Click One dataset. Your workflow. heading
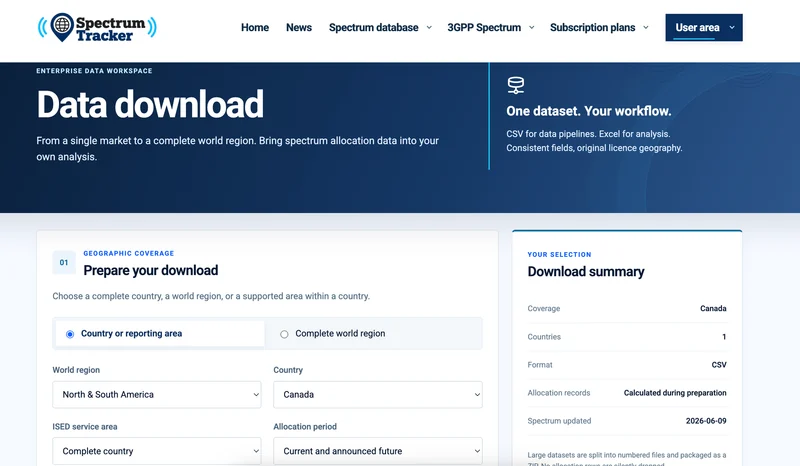Viewport: 800px width, 466px height. point(588,111)
